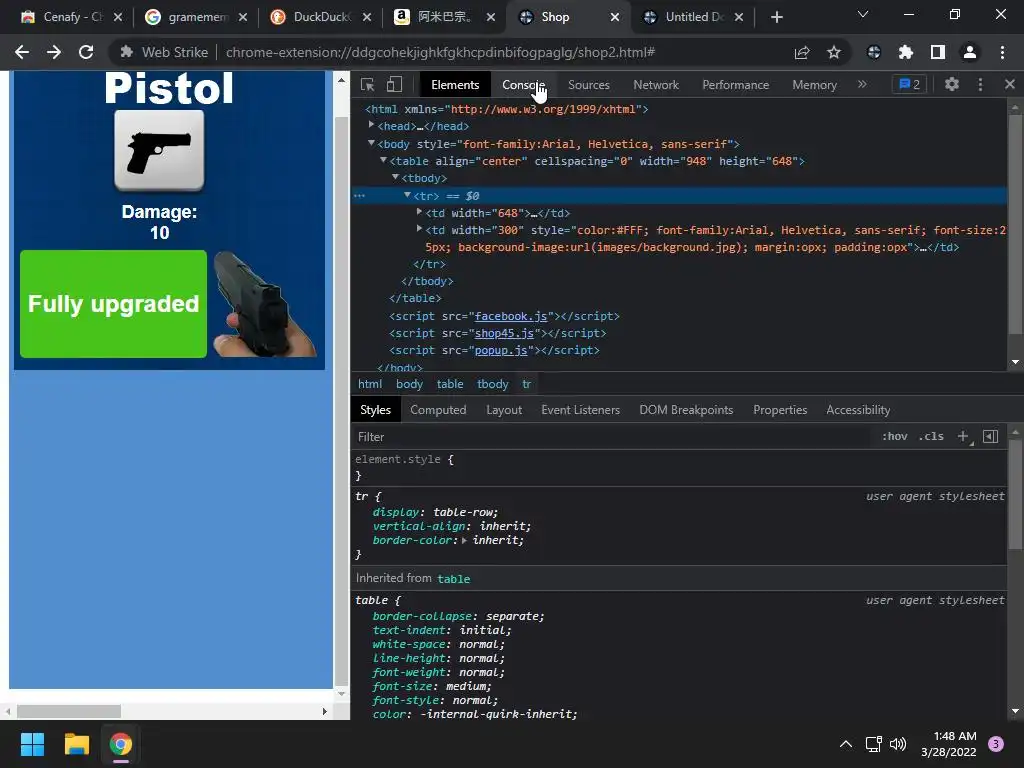The height and width of the screenshot is (768, 1024).
Task: Go back in browser history
Action: 22,52
